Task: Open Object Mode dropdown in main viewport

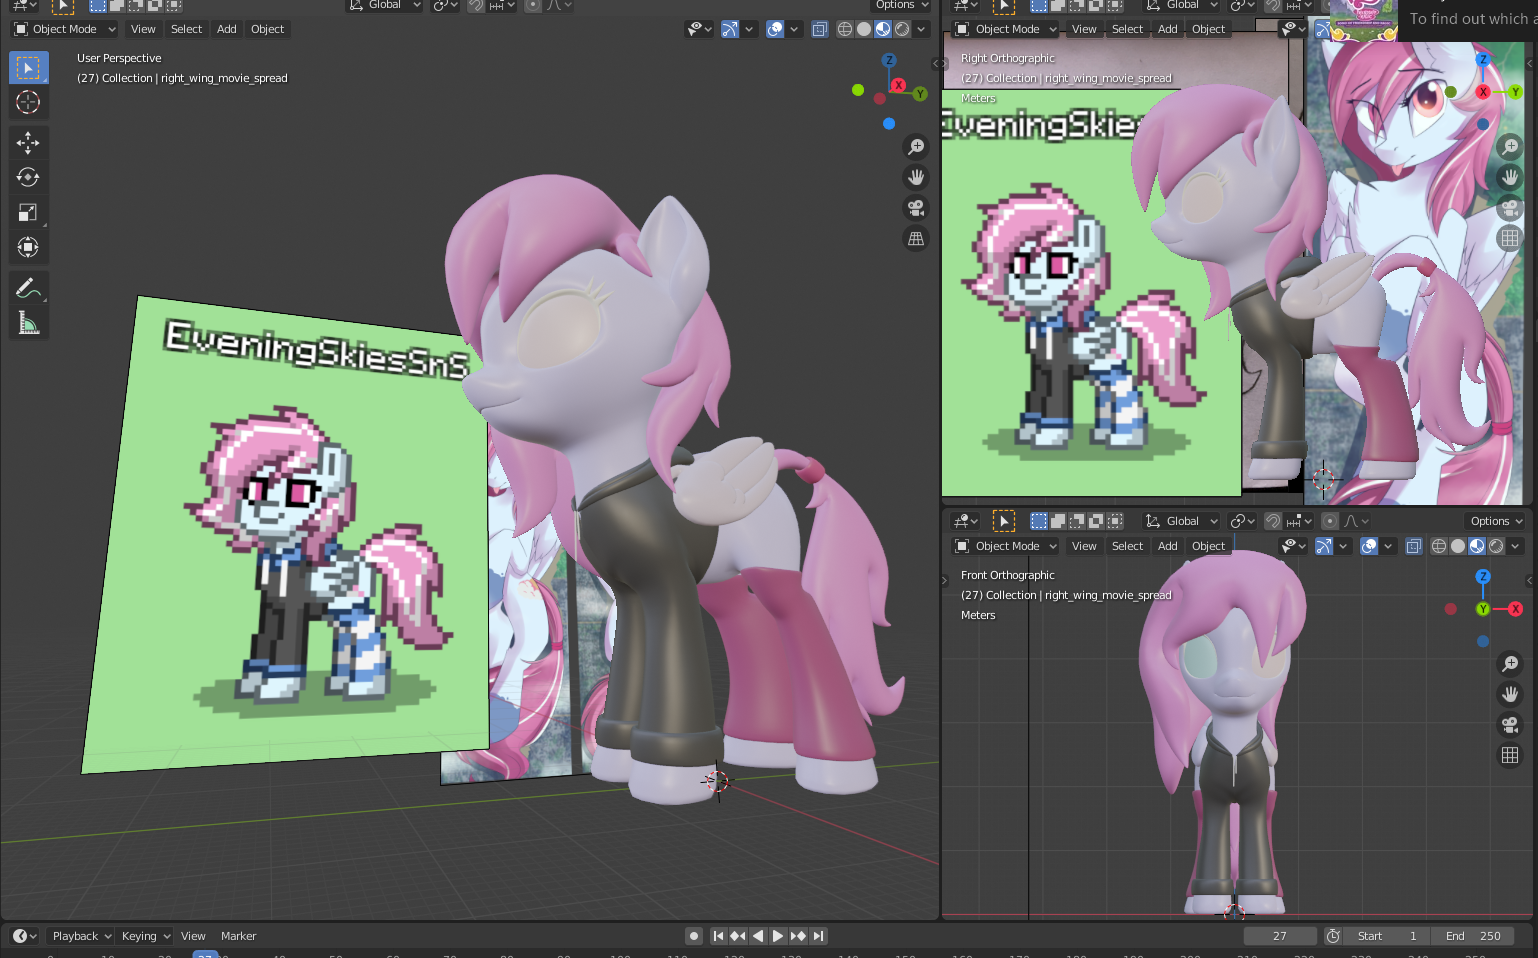Action: coord(65,29)
